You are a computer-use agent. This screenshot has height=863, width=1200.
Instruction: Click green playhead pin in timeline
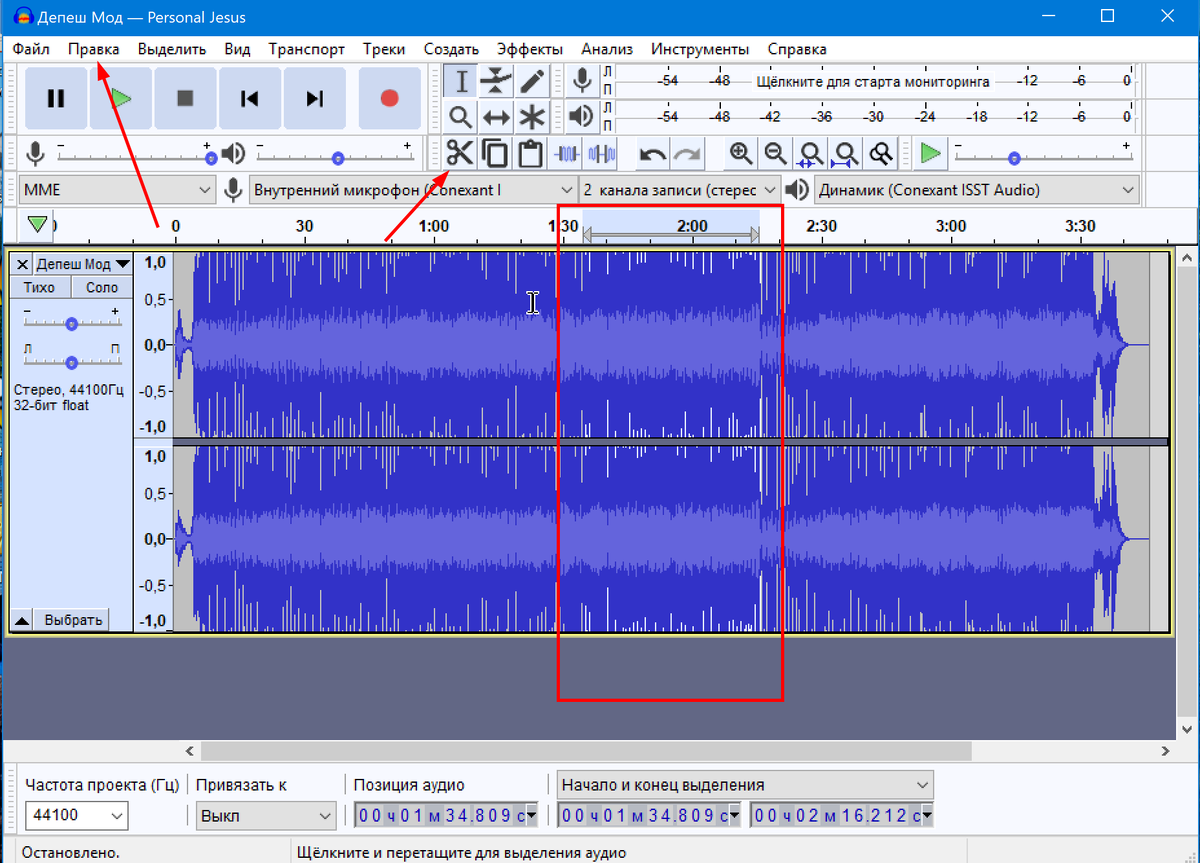click(x=37, y=224)
